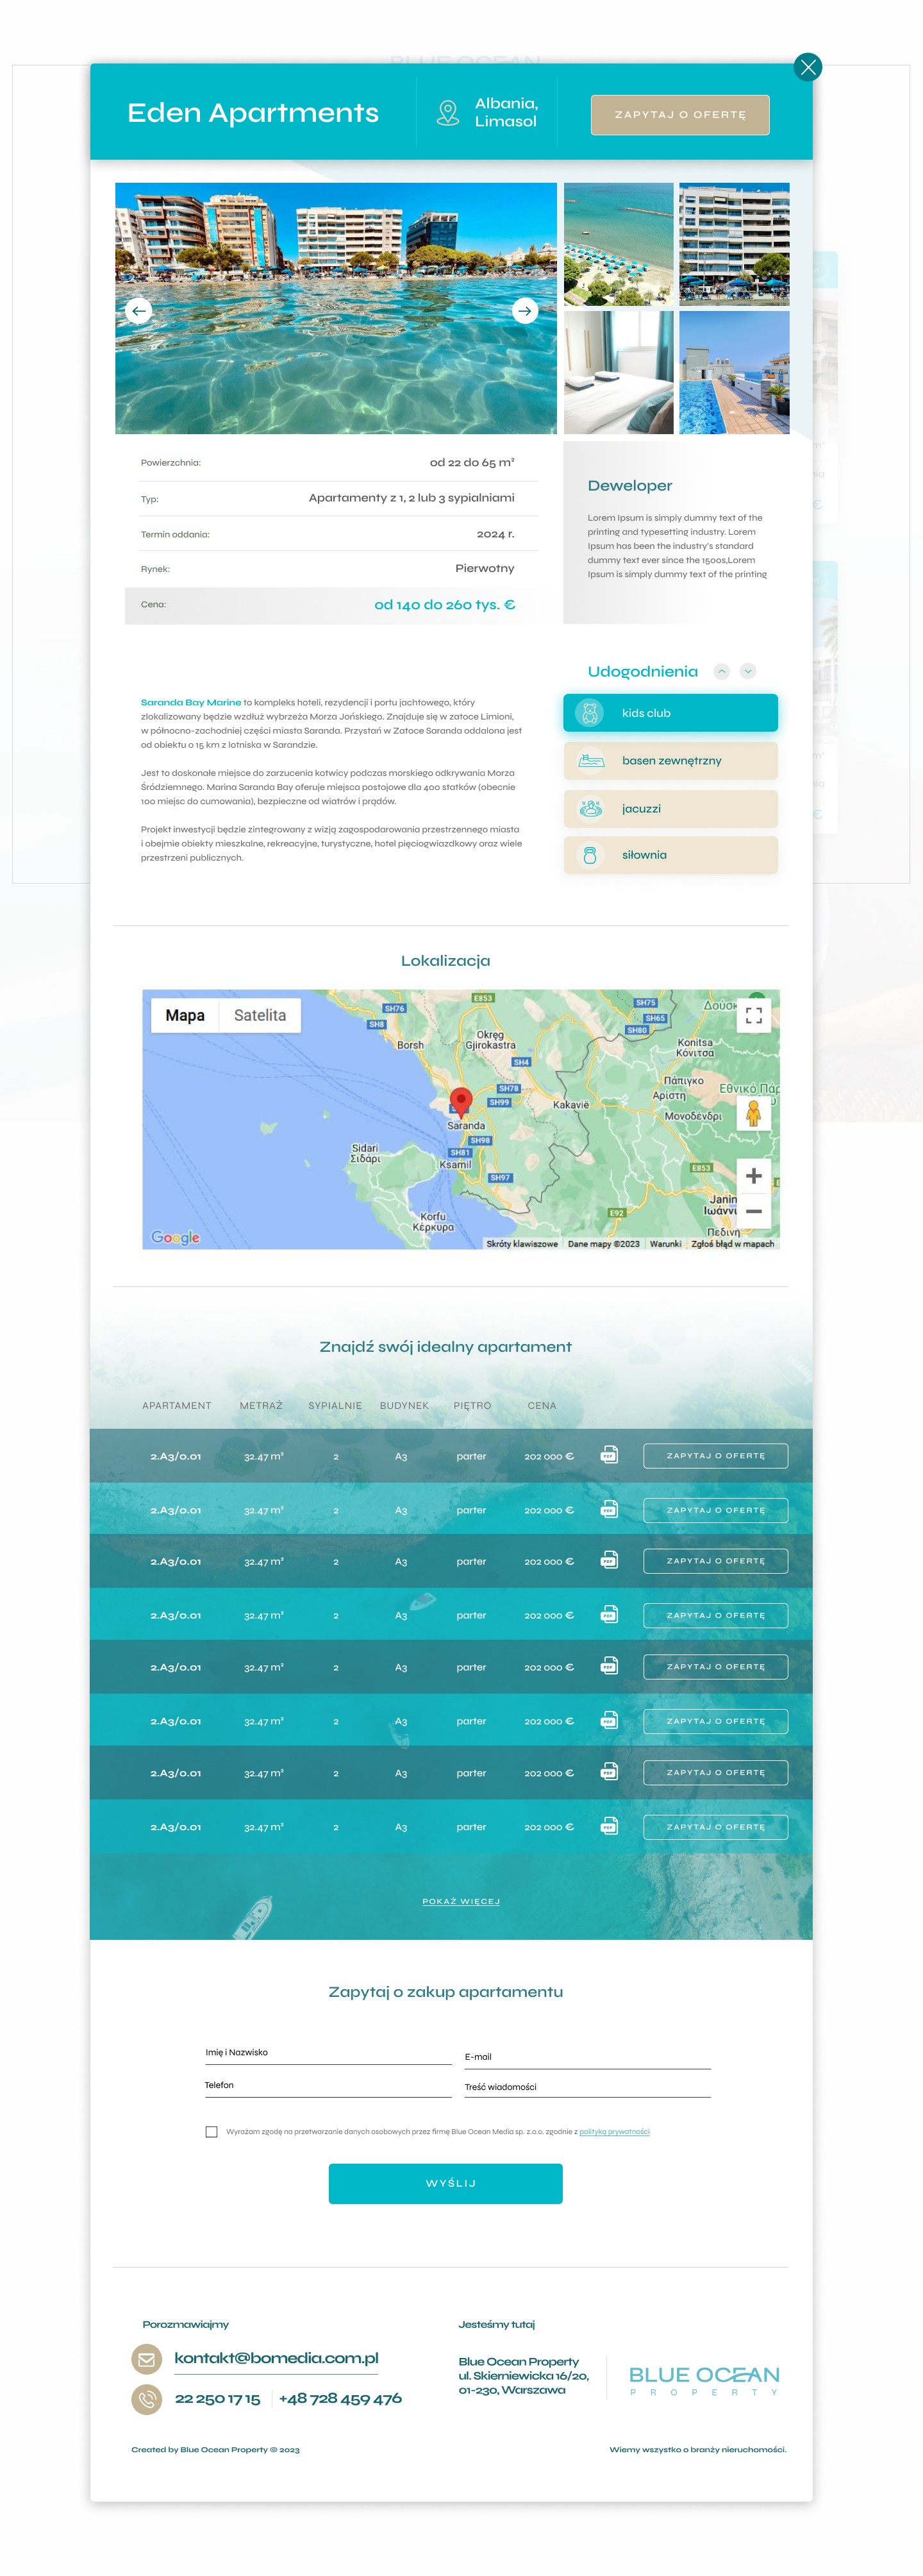Click 'Zapytaj o ofertę' in first table row
Image resolution: width=923 pixels, height=2576 pixels.
click(x=715, y=1456)
